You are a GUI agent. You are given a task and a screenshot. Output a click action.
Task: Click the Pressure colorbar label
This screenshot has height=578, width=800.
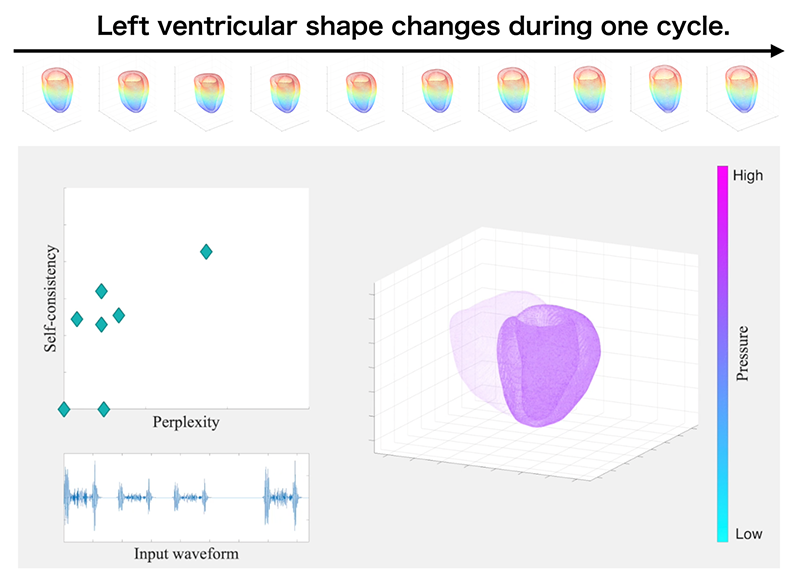click(742, 354)
